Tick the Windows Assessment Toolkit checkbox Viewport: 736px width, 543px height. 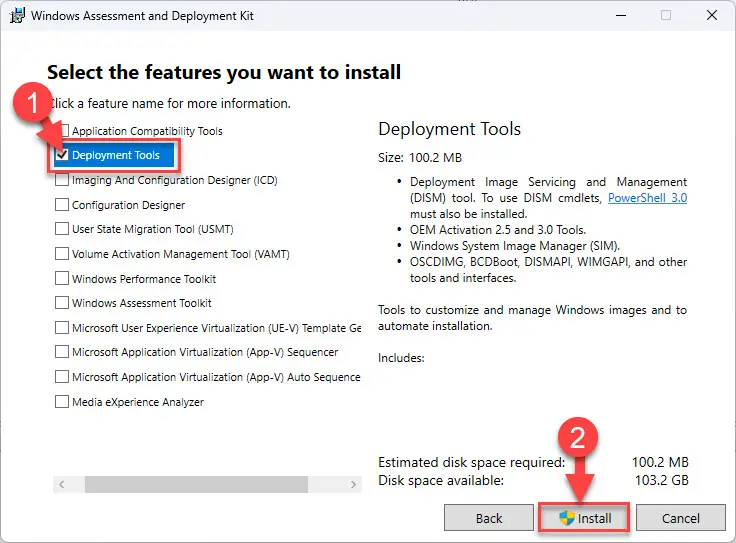tap(62, 303)
